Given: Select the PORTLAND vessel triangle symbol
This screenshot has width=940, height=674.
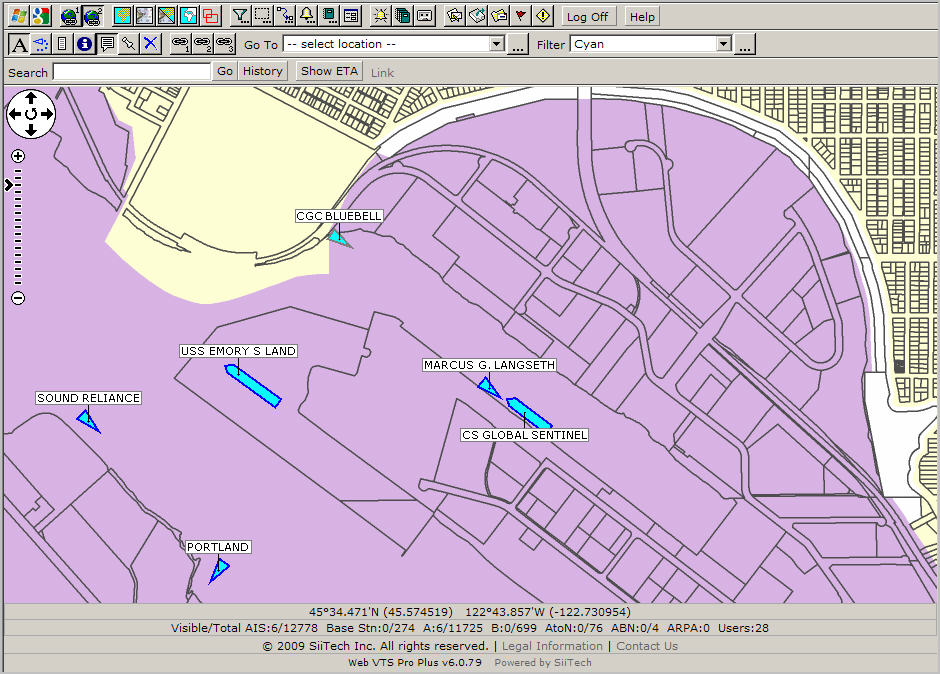Looking at the screenshot, I should [219, 570].
